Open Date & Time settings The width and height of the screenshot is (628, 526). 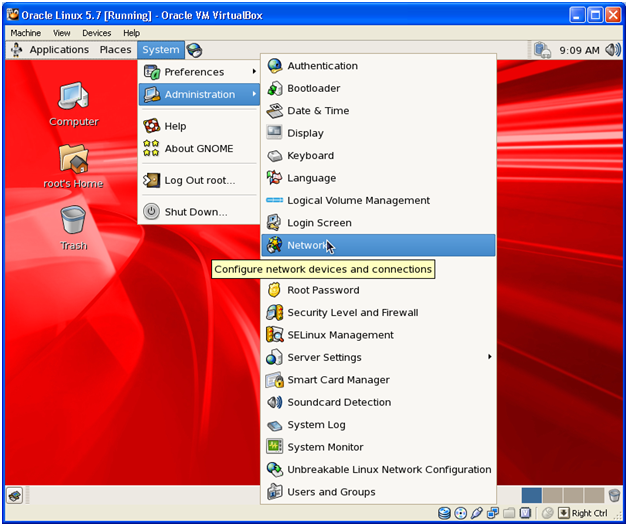pos(378,111)
